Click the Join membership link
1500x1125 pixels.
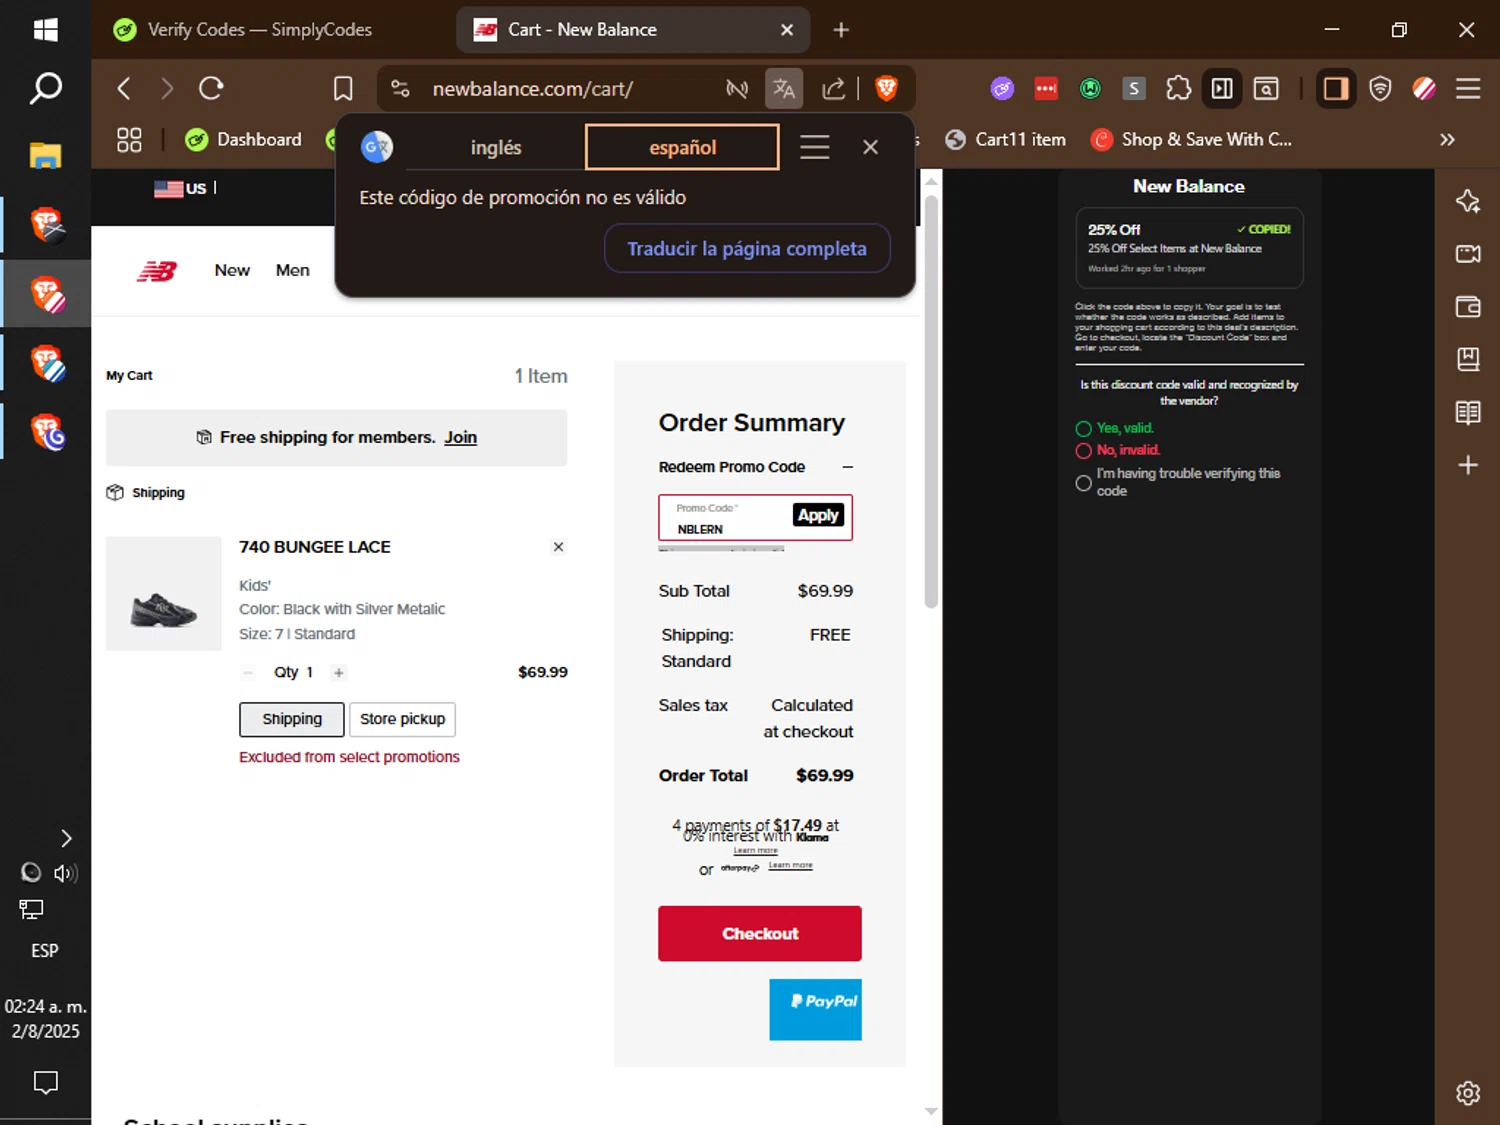point(461,437)
